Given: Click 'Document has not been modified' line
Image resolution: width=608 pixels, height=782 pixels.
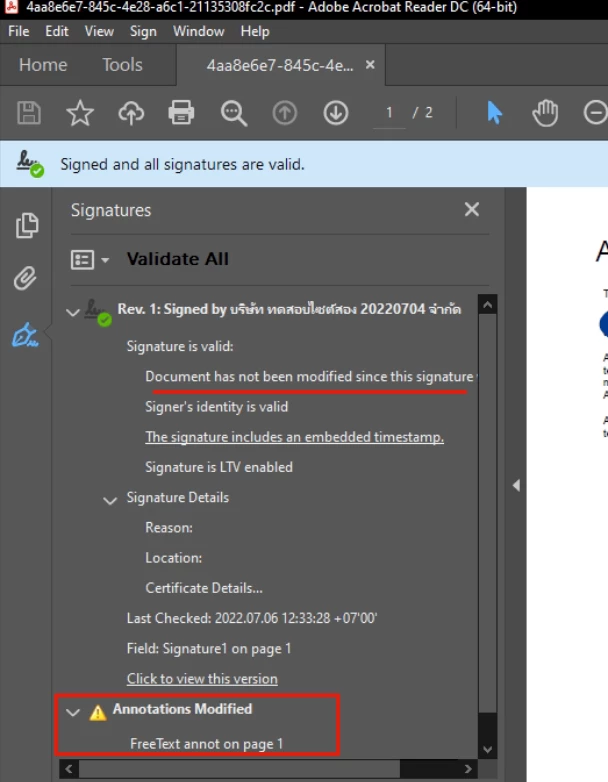Looking at the screenshot, I should click(x=311, y=377).
